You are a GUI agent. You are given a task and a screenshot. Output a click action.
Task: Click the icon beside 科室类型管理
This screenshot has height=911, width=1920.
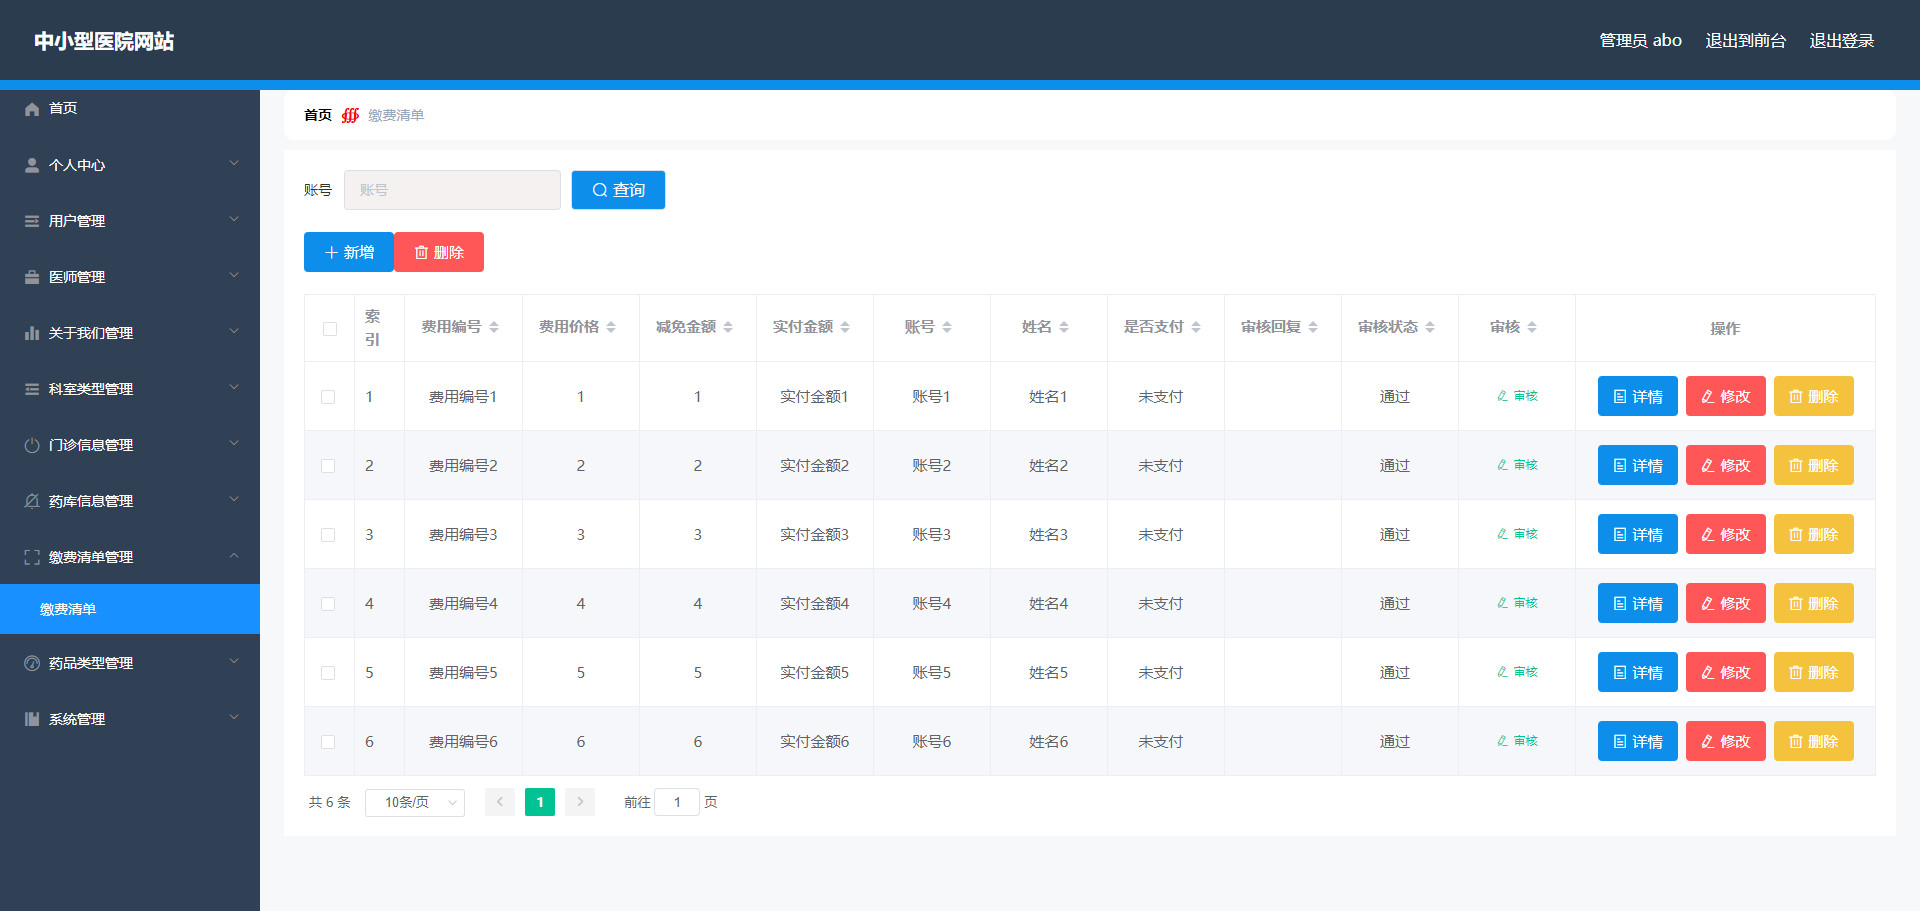[x=32, y=389]
